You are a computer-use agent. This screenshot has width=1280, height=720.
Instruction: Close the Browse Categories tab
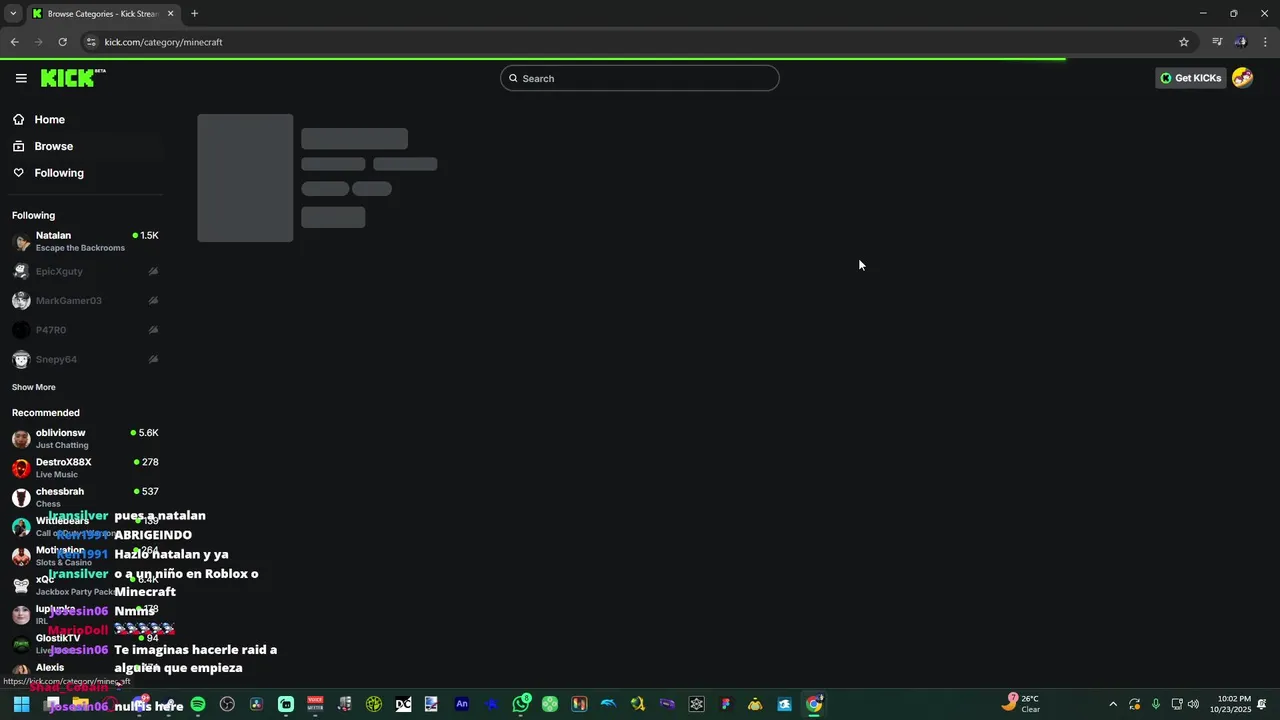pyautogui.click(x=171, y=14)
